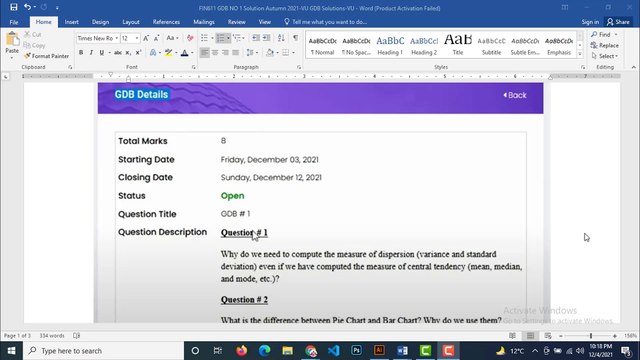This screenshot has width=640, height=360.
Task: Clear all formatting from the selection
Action: (x=190, y=38)
